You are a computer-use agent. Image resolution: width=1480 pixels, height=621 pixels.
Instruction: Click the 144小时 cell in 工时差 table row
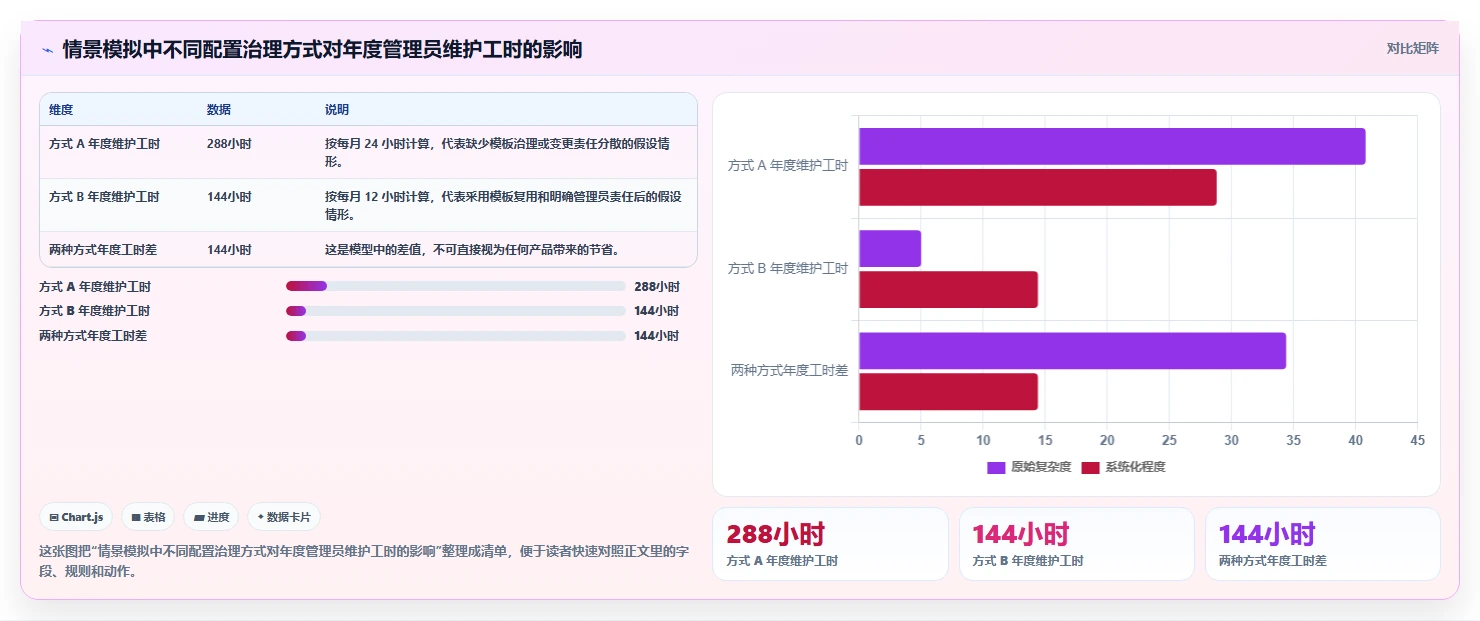point(229,249)
